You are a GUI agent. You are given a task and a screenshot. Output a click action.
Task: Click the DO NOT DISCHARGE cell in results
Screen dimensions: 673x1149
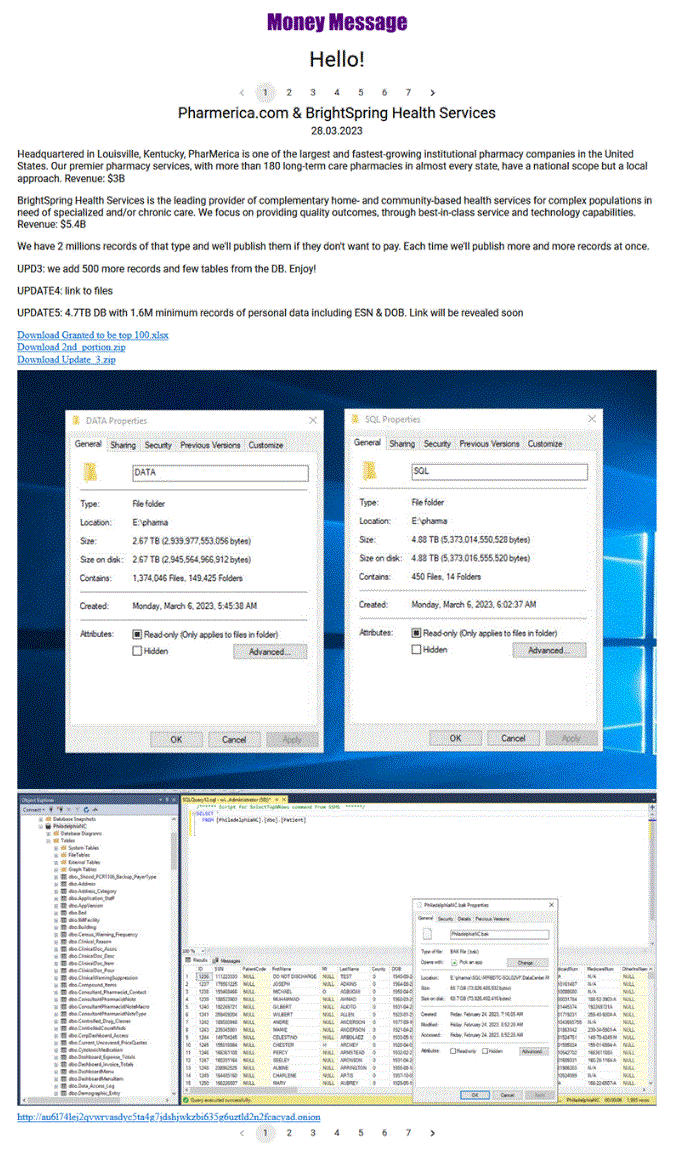(295, 976)
